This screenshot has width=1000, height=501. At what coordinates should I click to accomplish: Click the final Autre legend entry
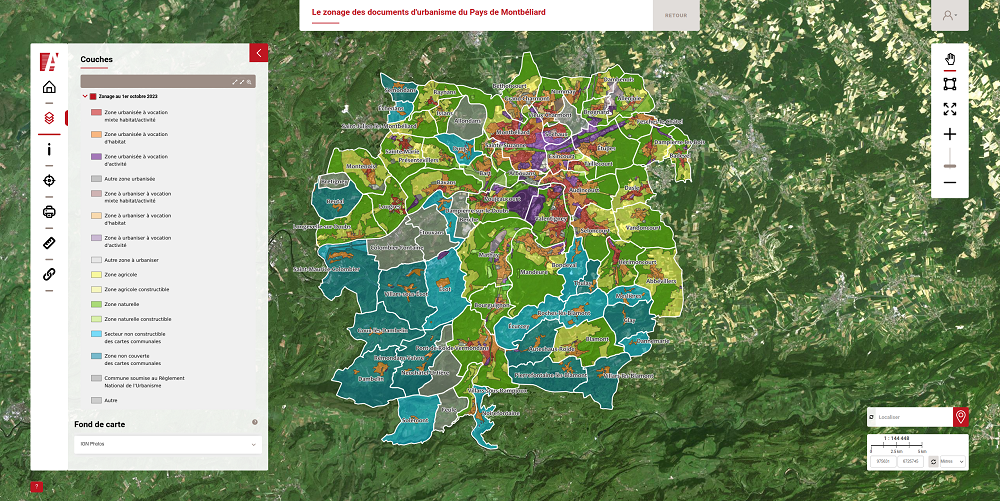[x=111, y=401]
